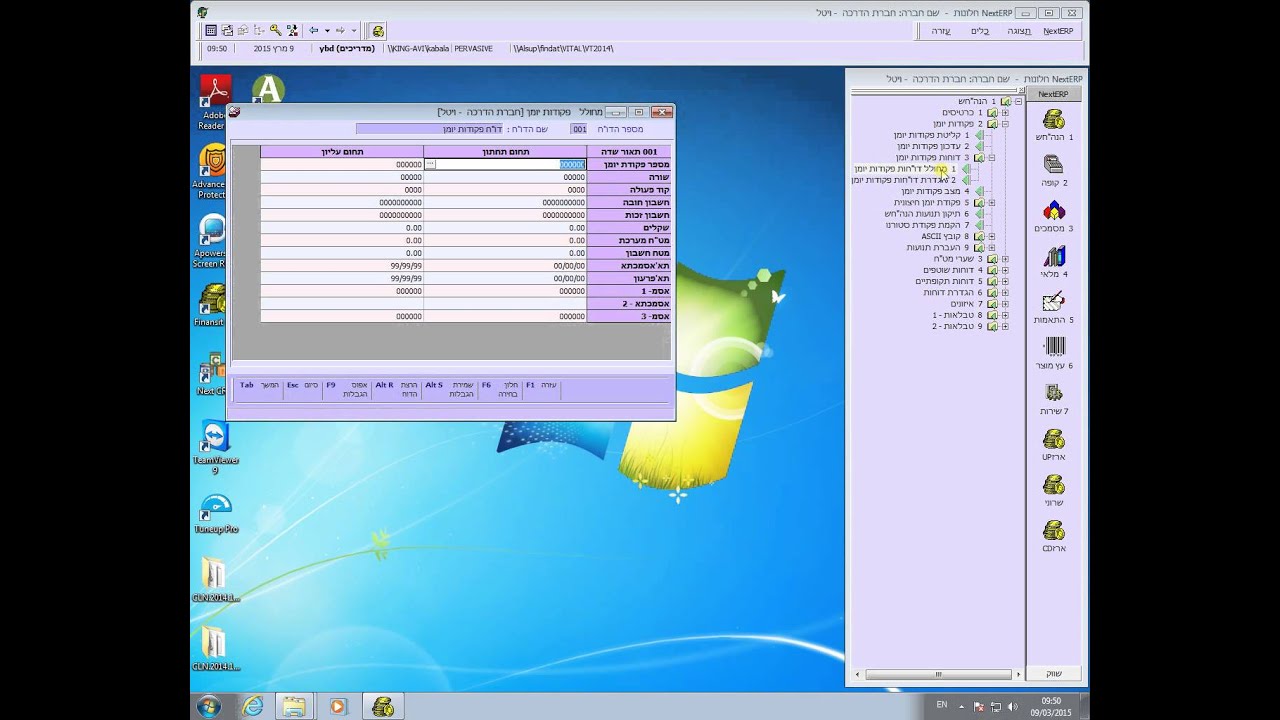
Task: Click the F6 חלון בחירה button
Action: [x=500, y=389]
